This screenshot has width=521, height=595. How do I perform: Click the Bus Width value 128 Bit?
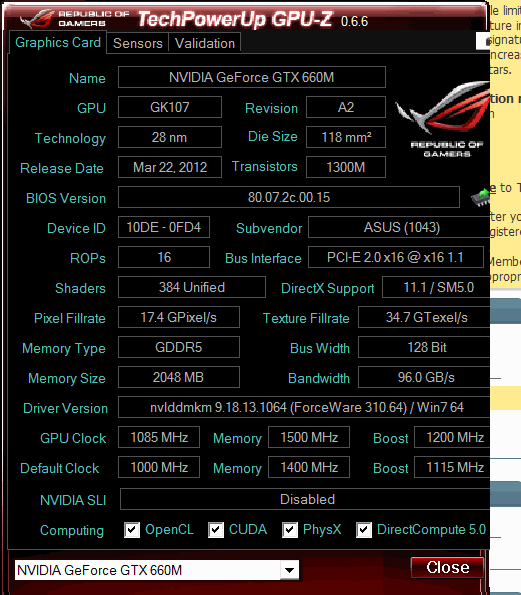pos(424,347)
